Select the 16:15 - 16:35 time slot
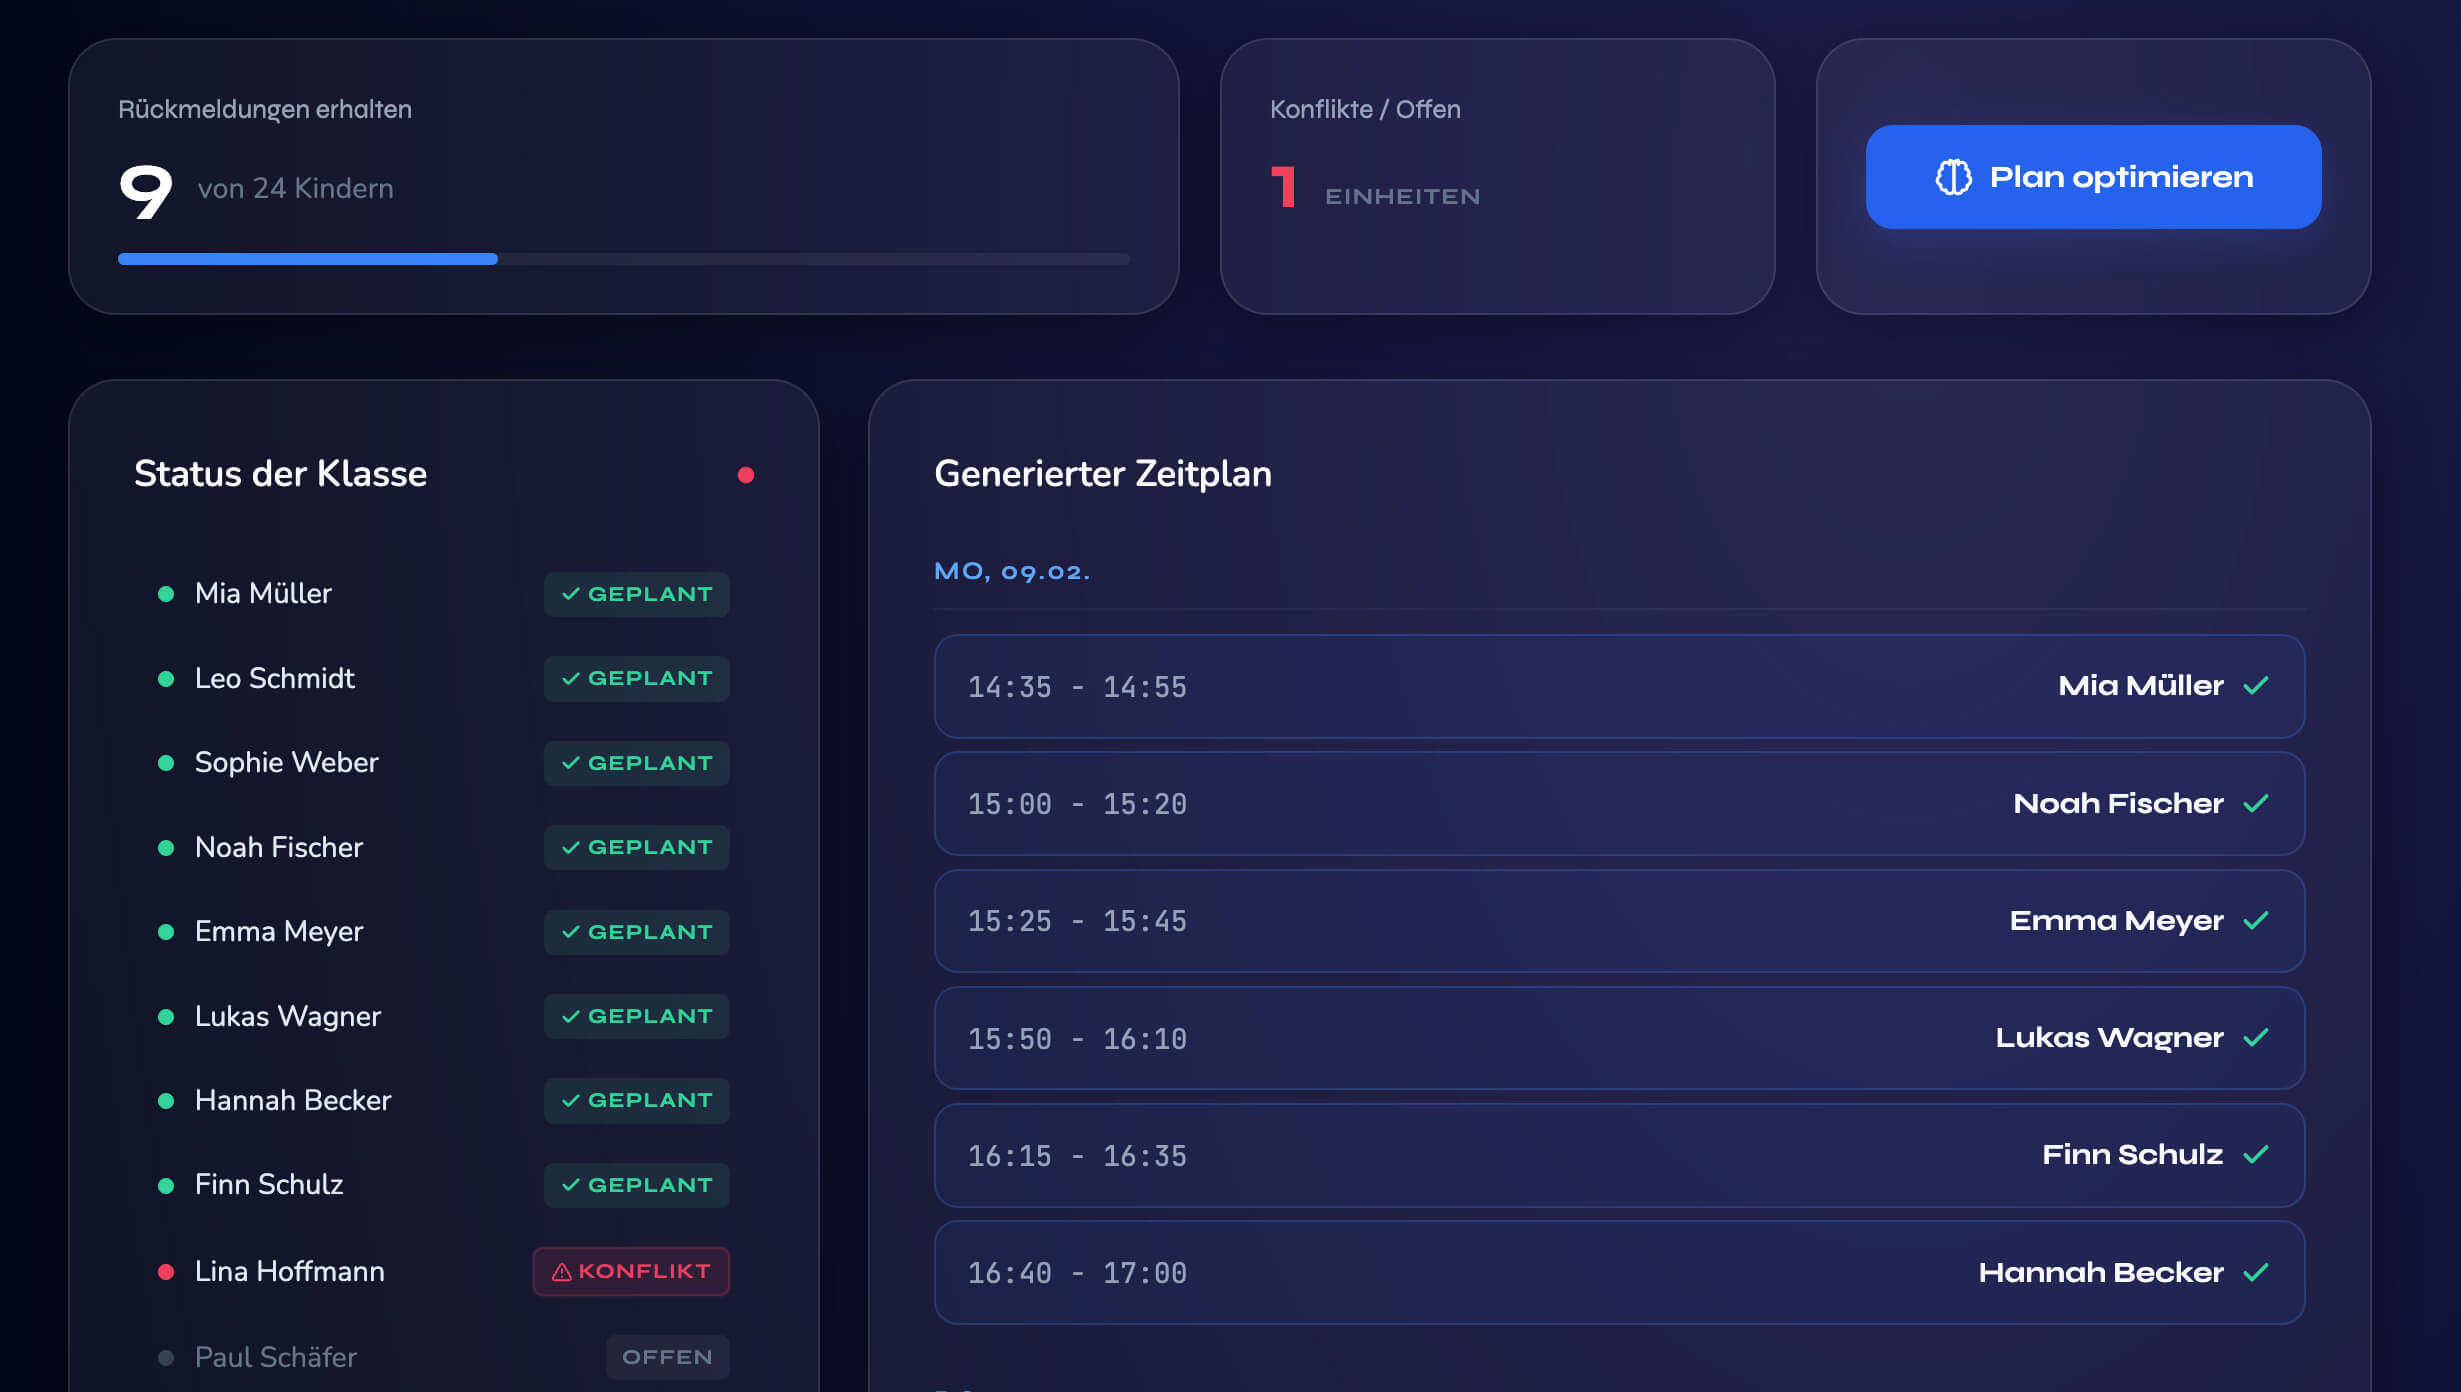The height and width of the screenshot is (1392, 2461). tap(1618, 1155)
